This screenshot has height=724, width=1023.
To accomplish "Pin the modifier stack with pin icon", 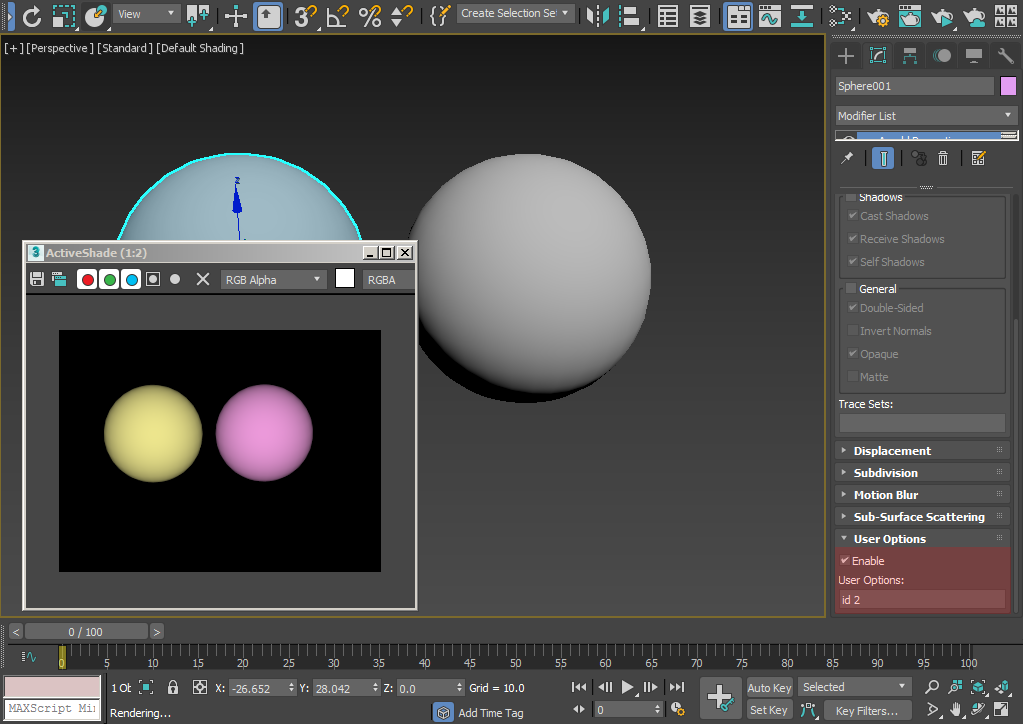I will tap(847, 158).
